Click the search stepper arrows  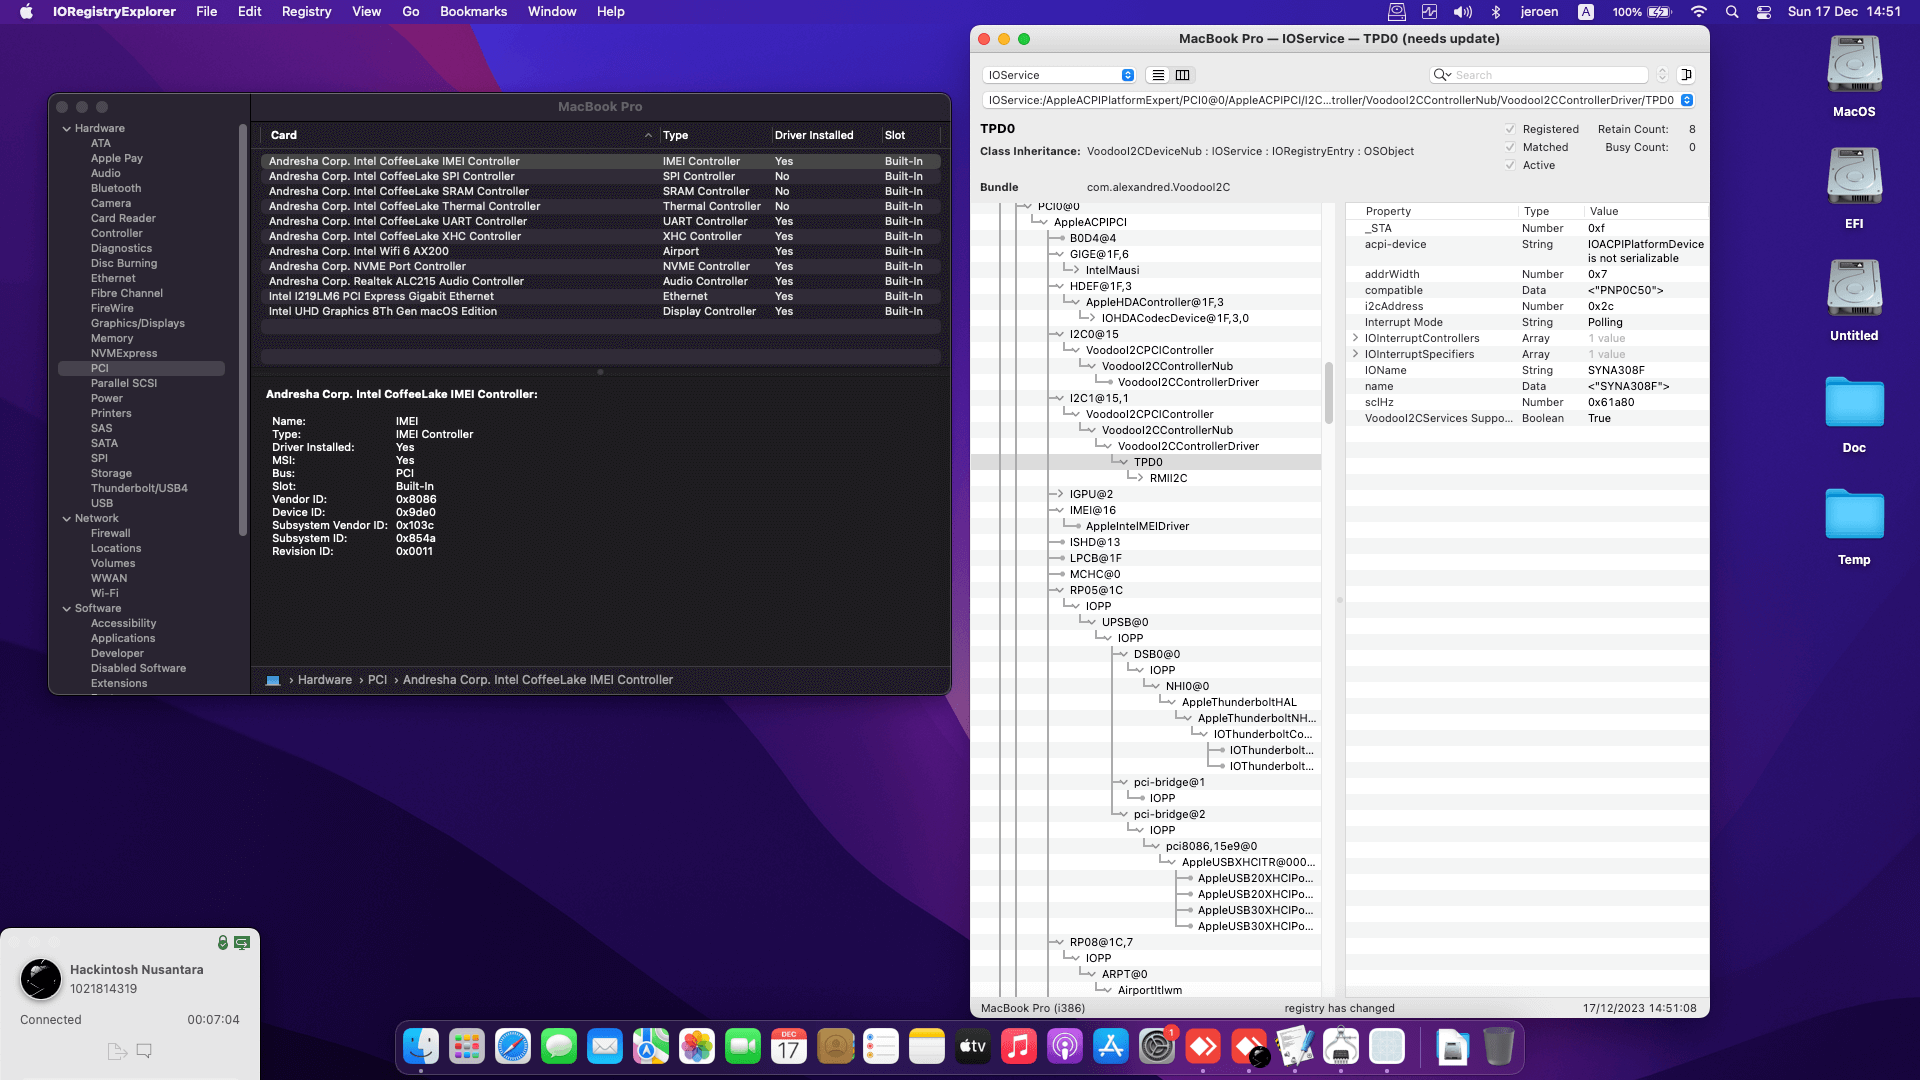coord(1662,75)
